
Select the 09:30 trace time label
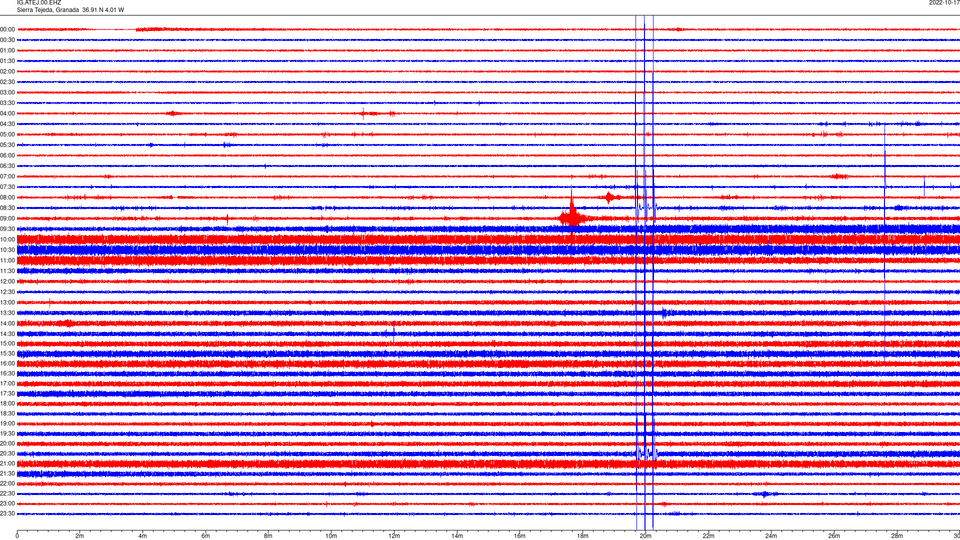[x=7, y=229]
